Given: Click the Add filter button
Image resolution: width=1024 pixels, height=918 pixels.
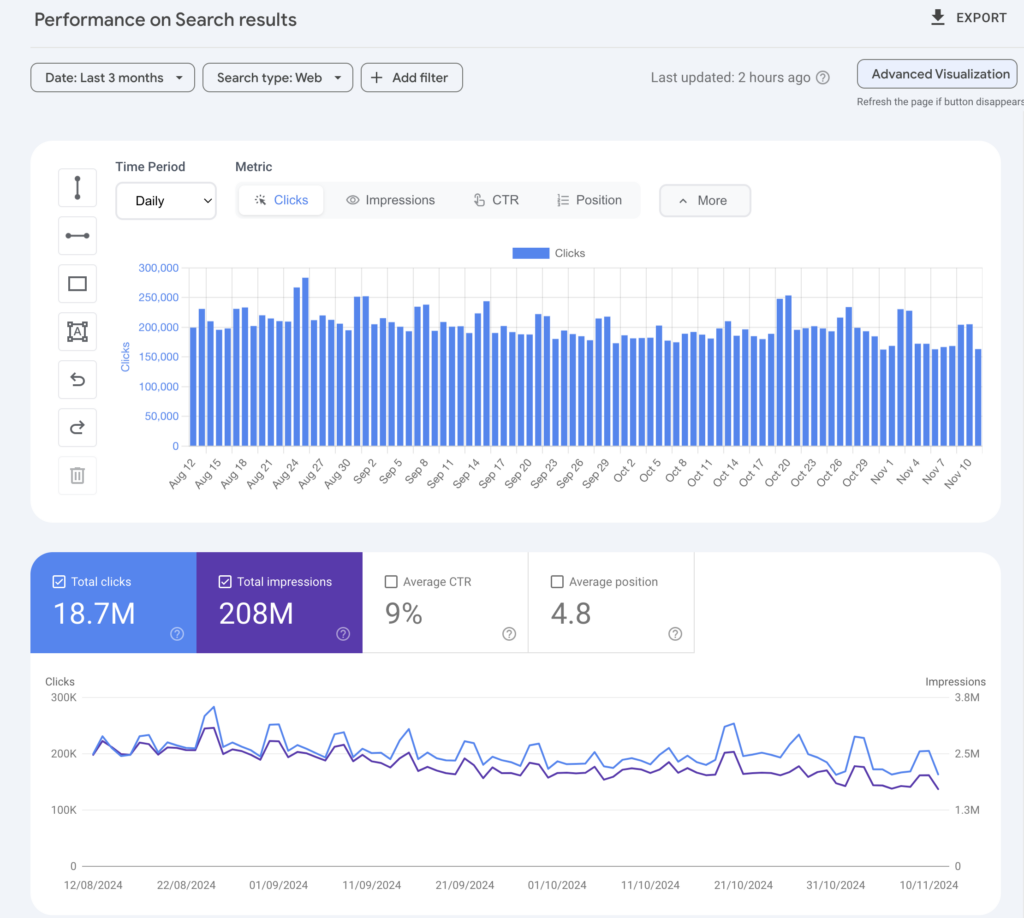Looking at the screenshot, I should pos(411,78).
